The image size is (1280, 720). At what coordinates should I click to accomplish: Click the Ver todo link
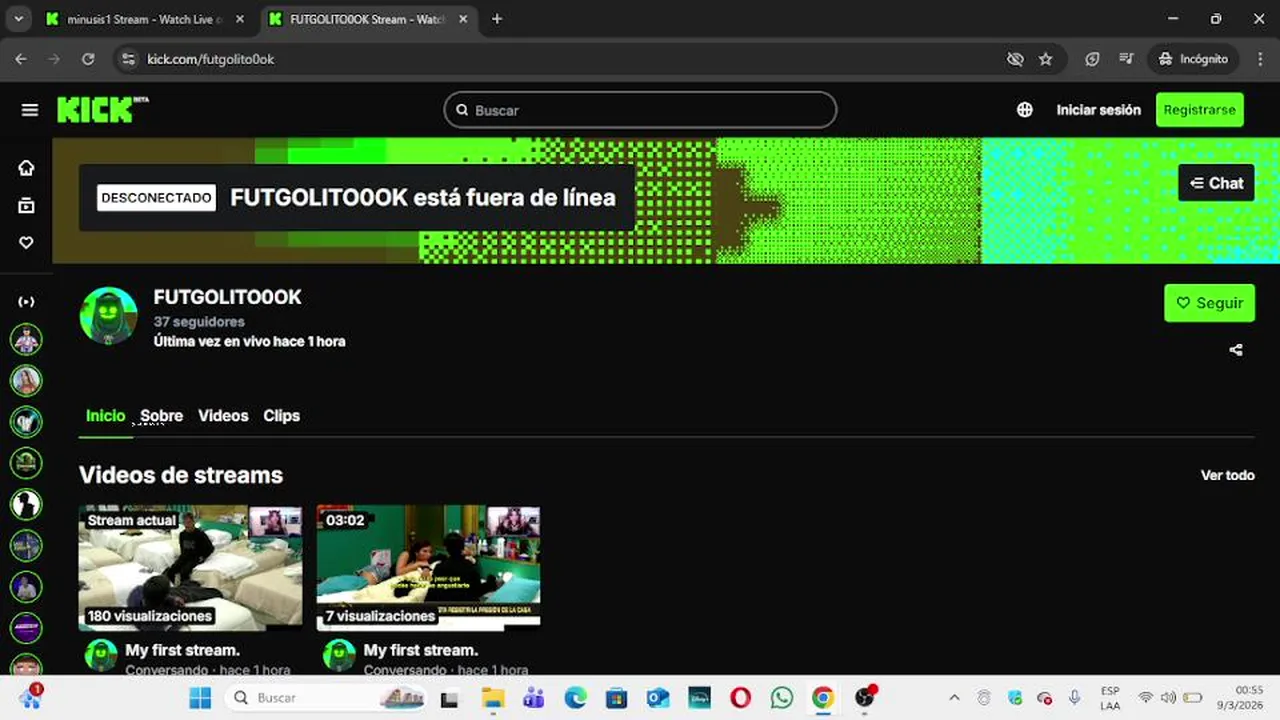click(x=1227, y=475)
